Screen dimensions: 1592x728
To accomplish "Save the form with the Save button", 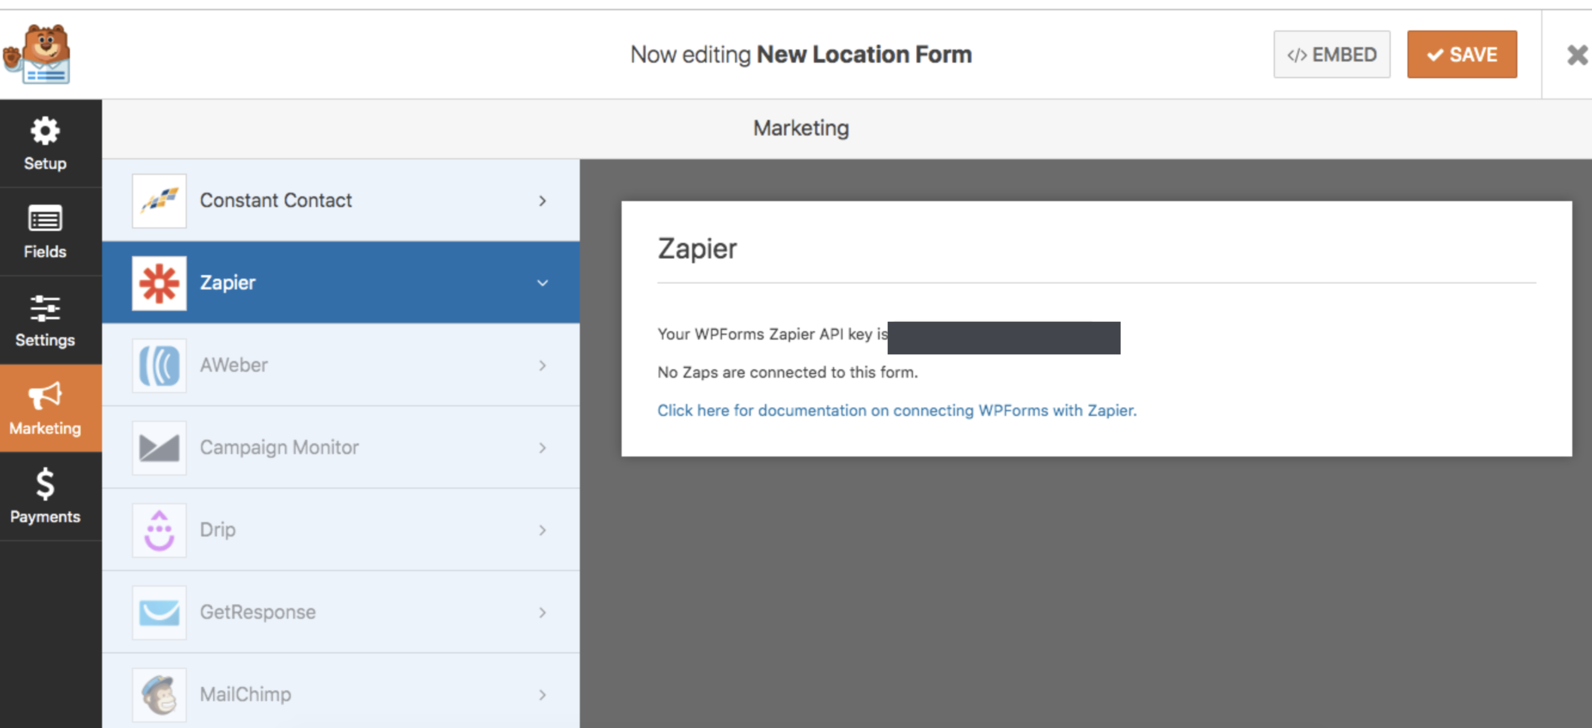I will (x=1462, y=55).
